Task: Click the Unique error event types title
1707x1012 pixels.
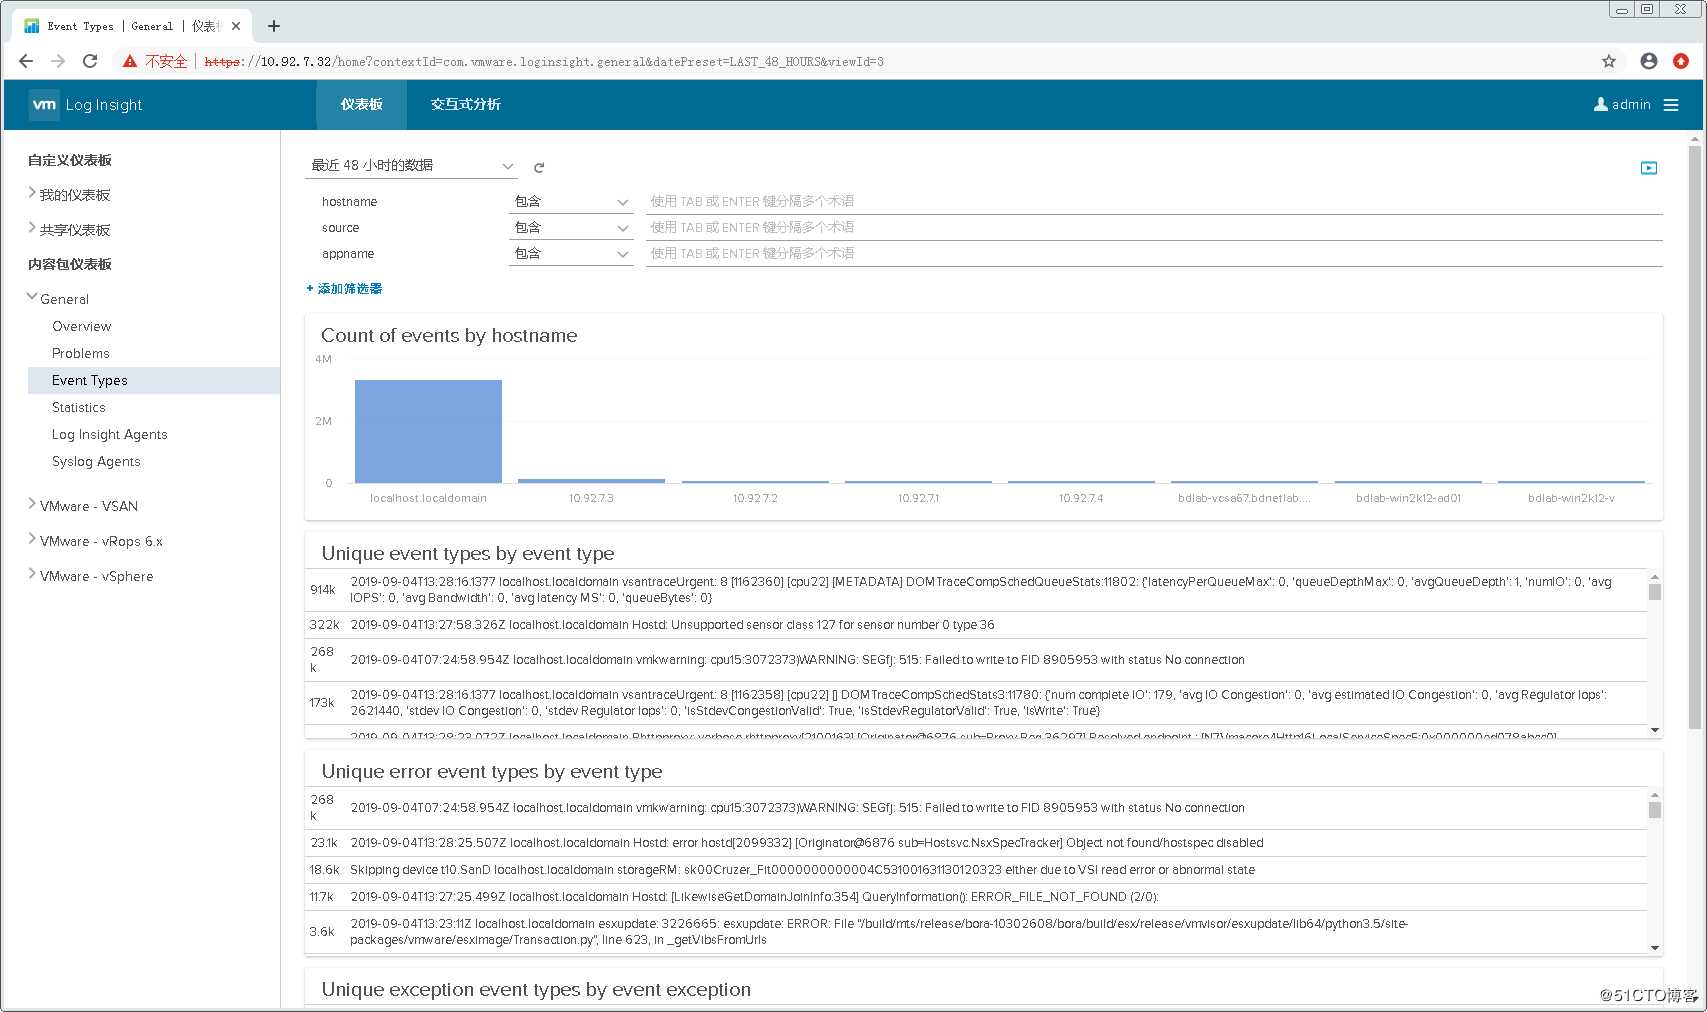Action: point(492,772)
